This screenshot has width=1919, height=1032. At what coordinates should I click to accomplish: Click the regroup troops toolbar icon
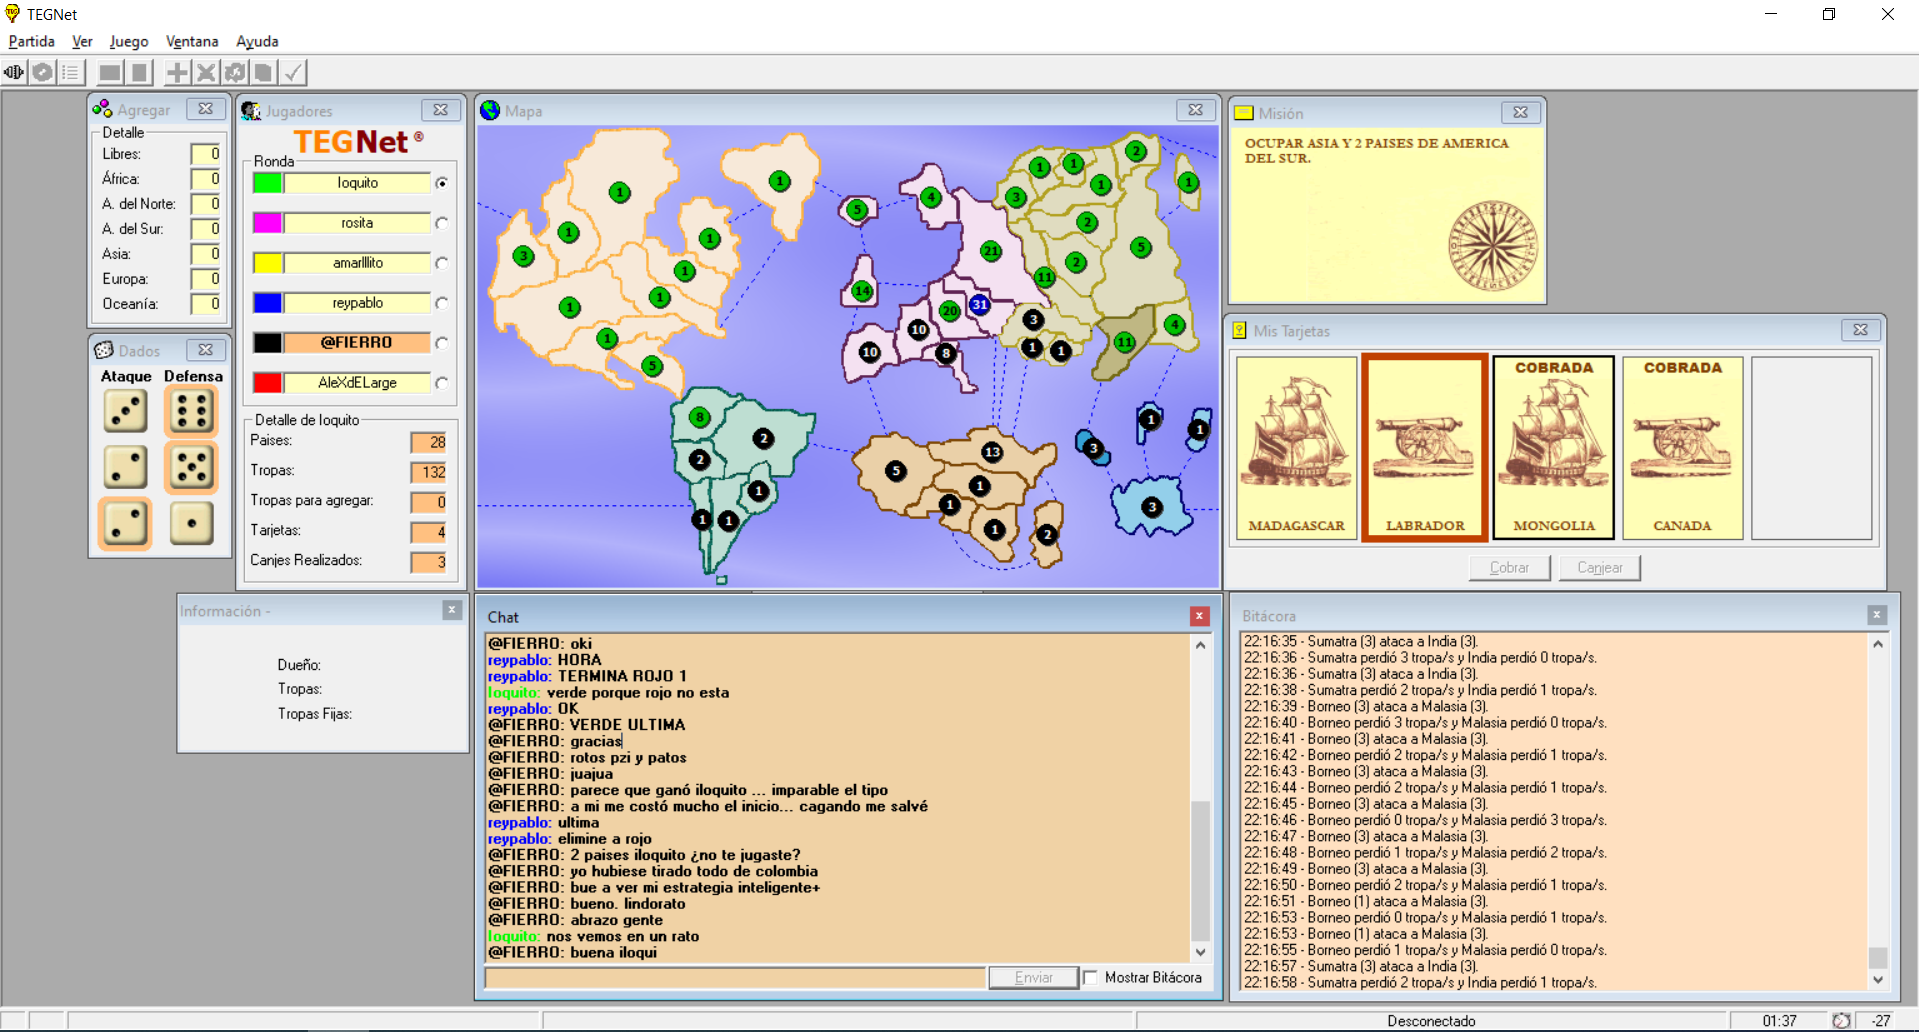pyautogui.click(x=235, y=72)
